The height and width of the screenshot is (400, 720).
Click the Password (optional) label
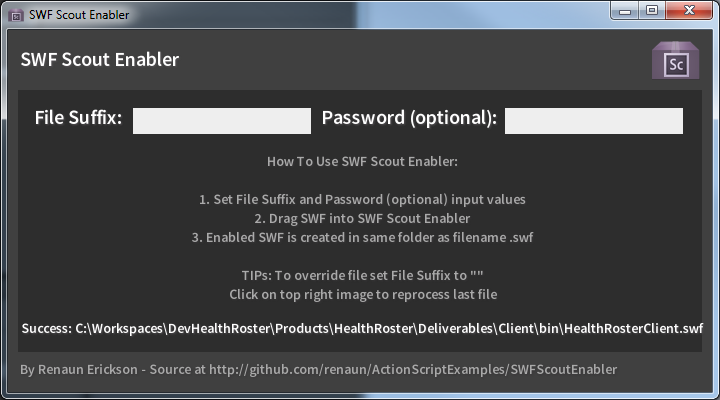tap(409, 118)
